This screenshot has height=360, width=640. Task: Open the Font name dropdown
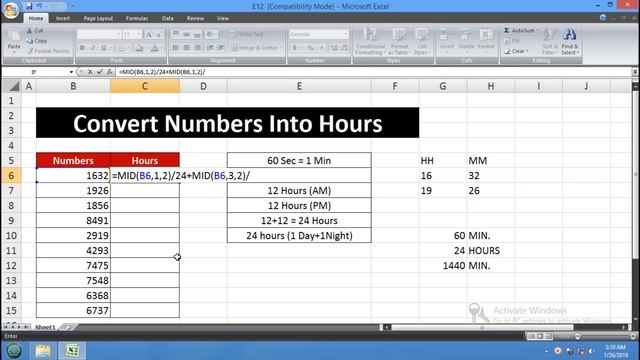pos(119,35)
